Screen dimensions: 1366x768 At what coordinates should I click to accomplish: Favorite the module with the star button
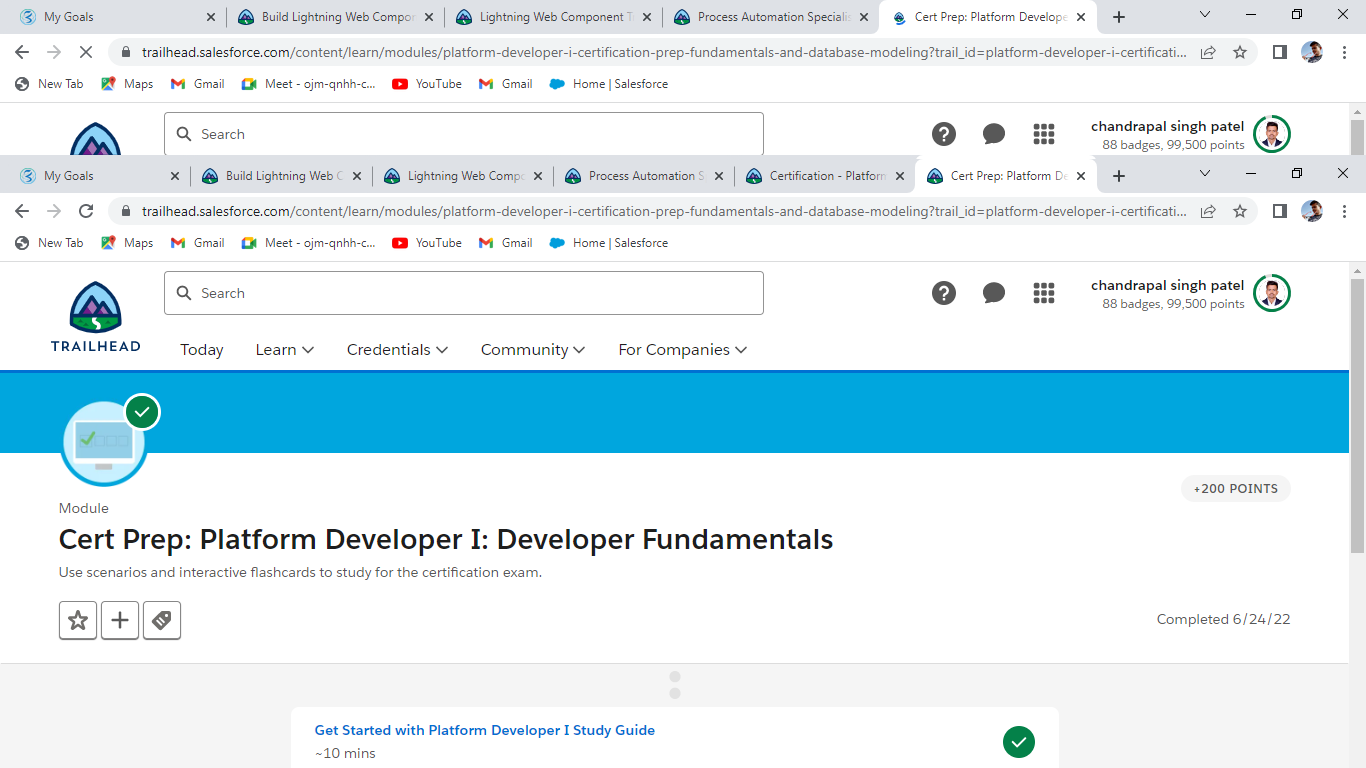click(x=78, y=620)
